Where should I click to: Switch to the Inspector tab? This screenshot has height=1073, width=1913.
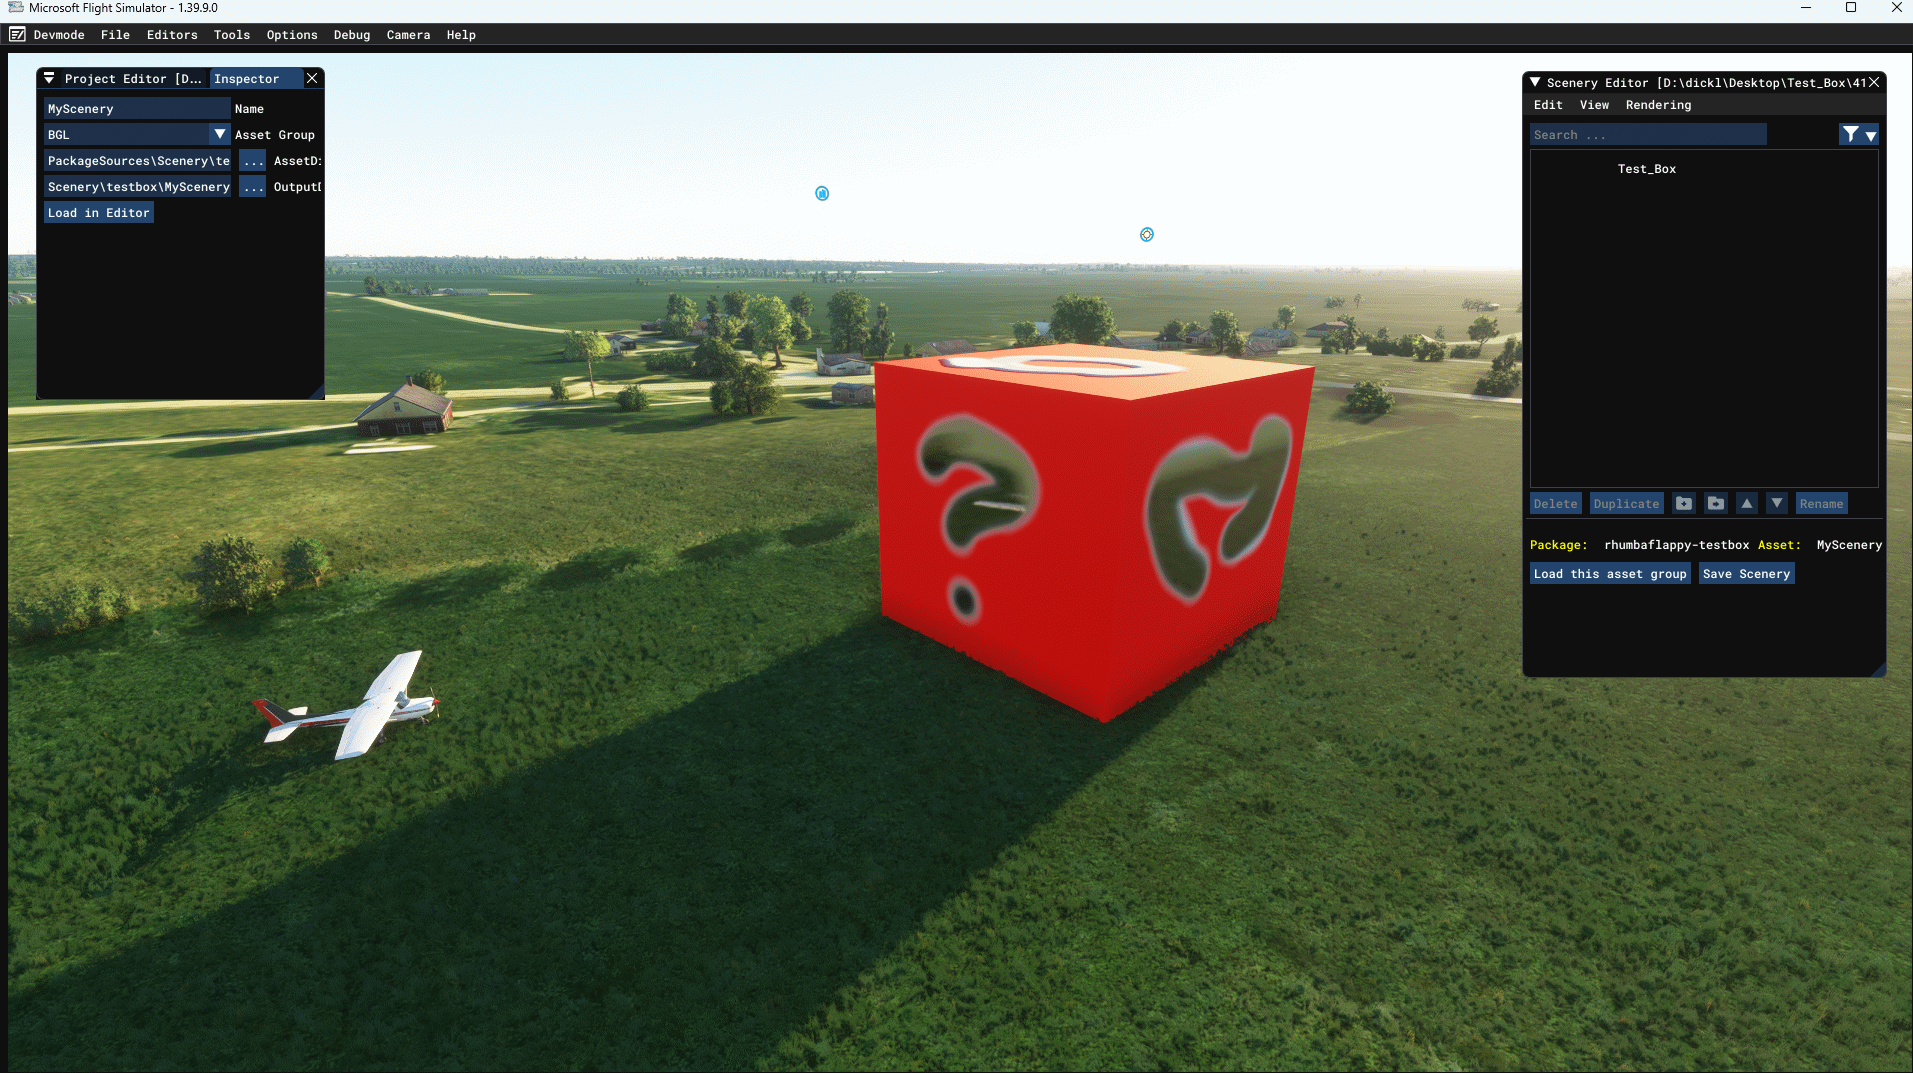246,79
